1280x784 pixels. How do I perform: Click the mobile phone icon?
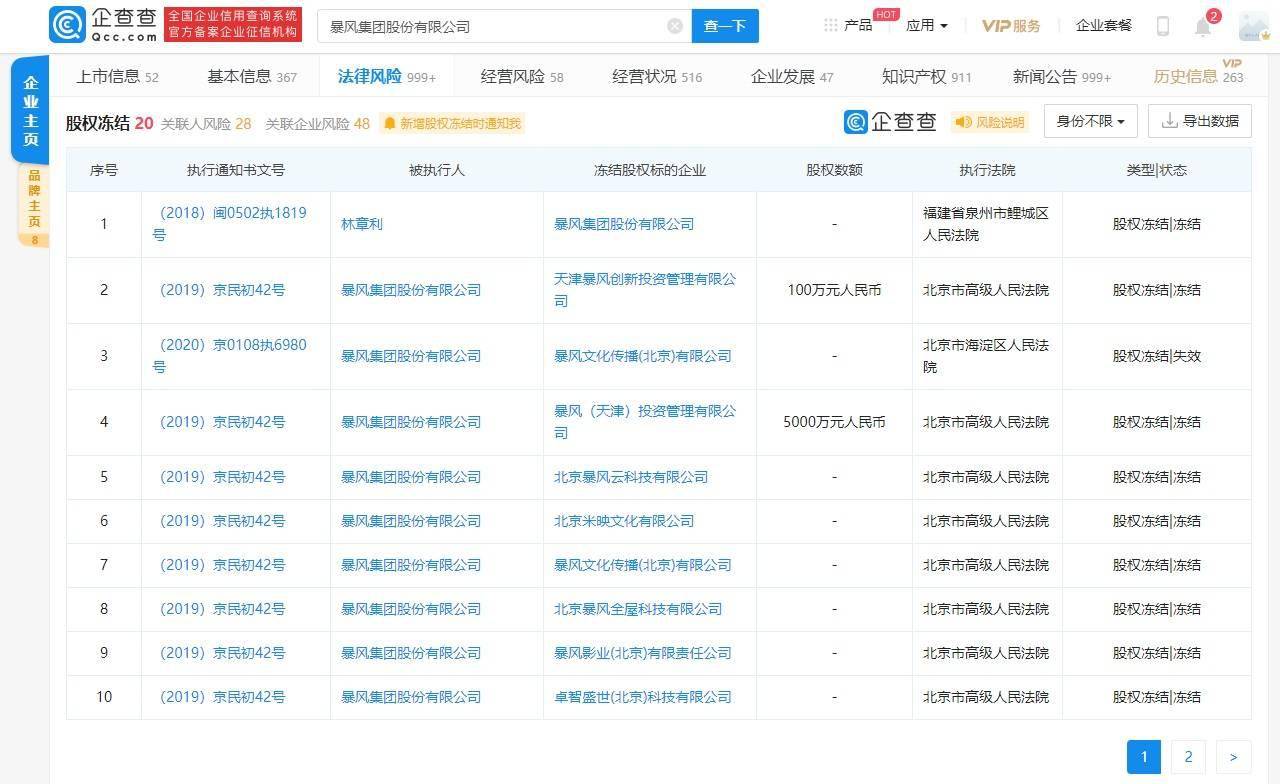point(1163,26)
